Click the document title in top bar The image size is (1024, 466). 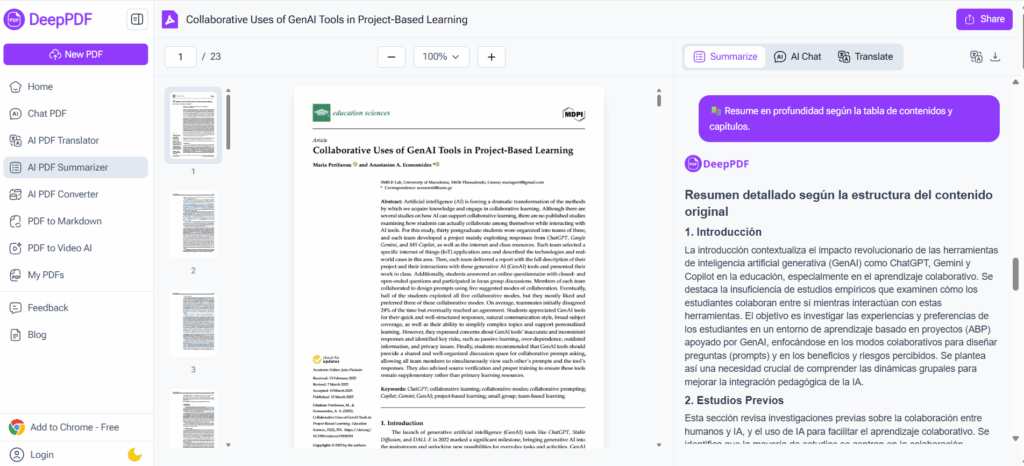tap(327, 20)
